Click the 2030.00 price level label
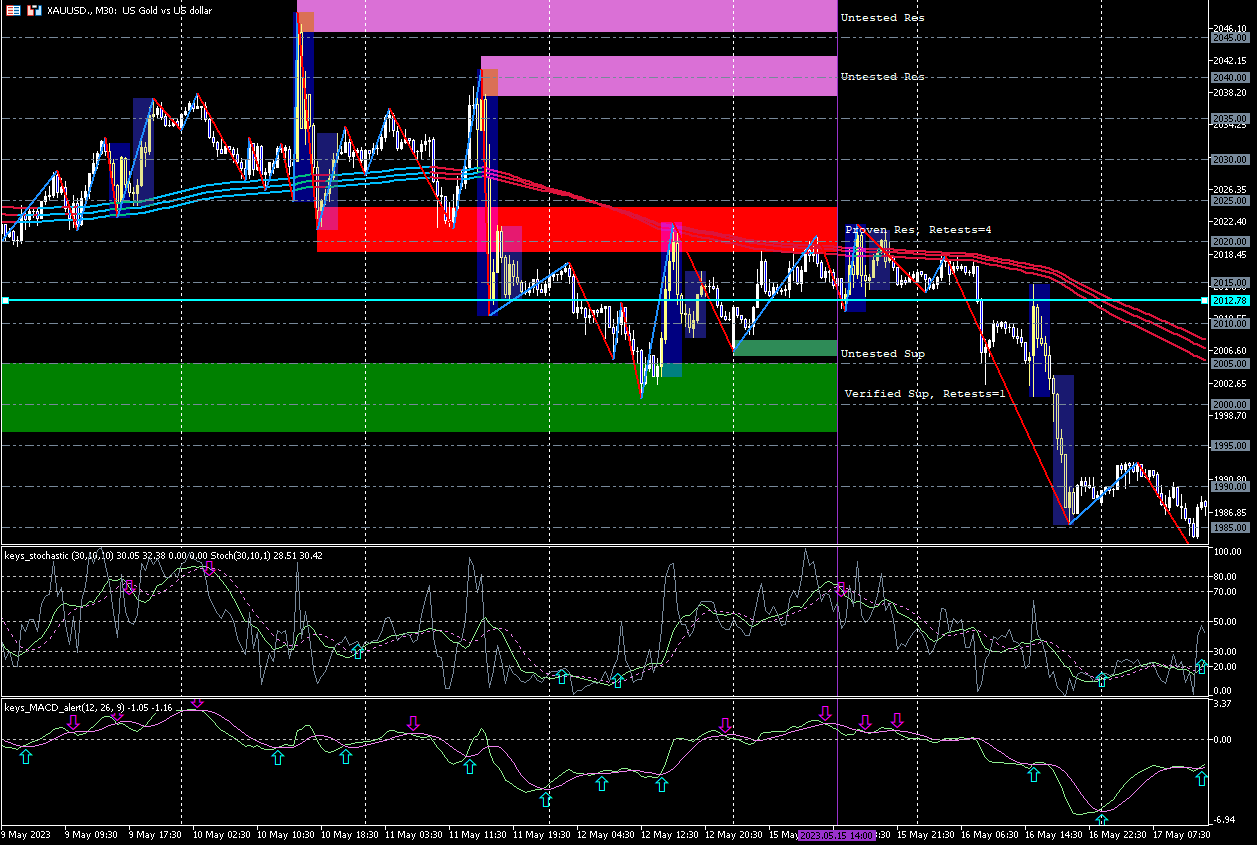 tap(1229, 159)
